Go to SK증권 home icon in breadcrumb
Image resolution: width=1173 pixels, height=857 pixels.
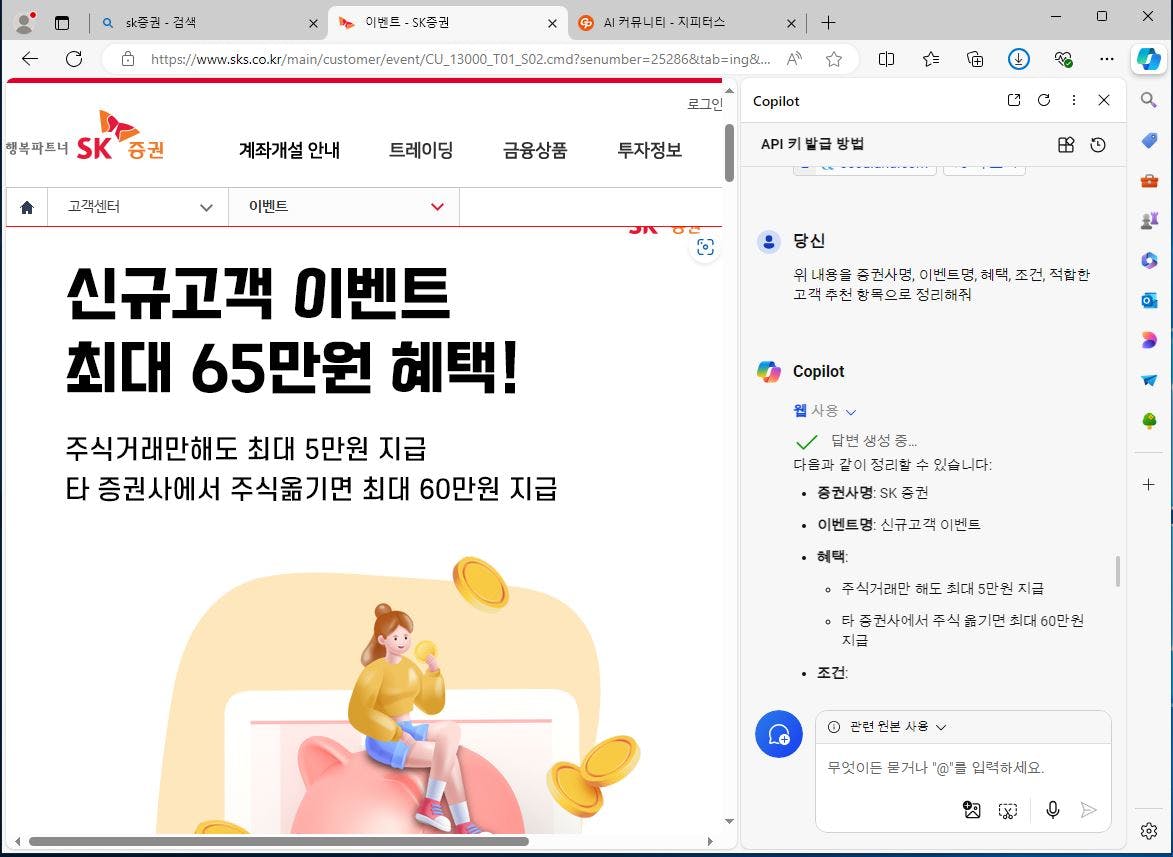pyautogui.click(x=27, y=207)
